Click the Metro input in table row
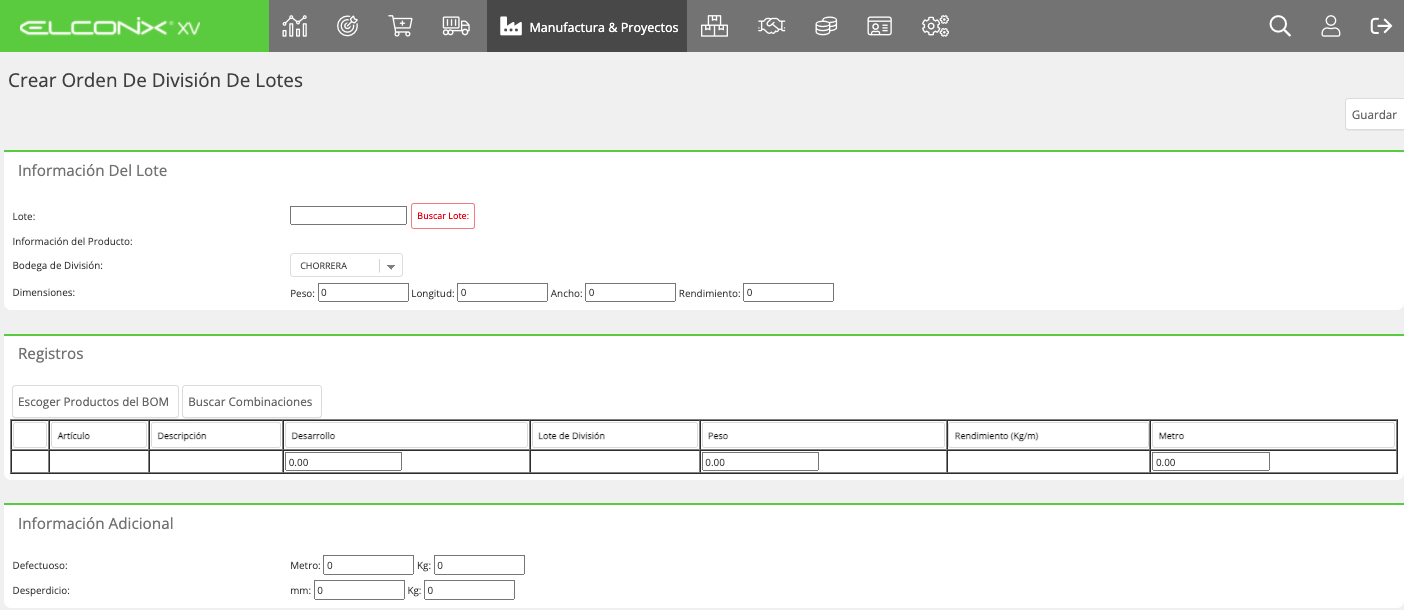The width and height of the screenshot is (1404, 610). coord(1211,462)
